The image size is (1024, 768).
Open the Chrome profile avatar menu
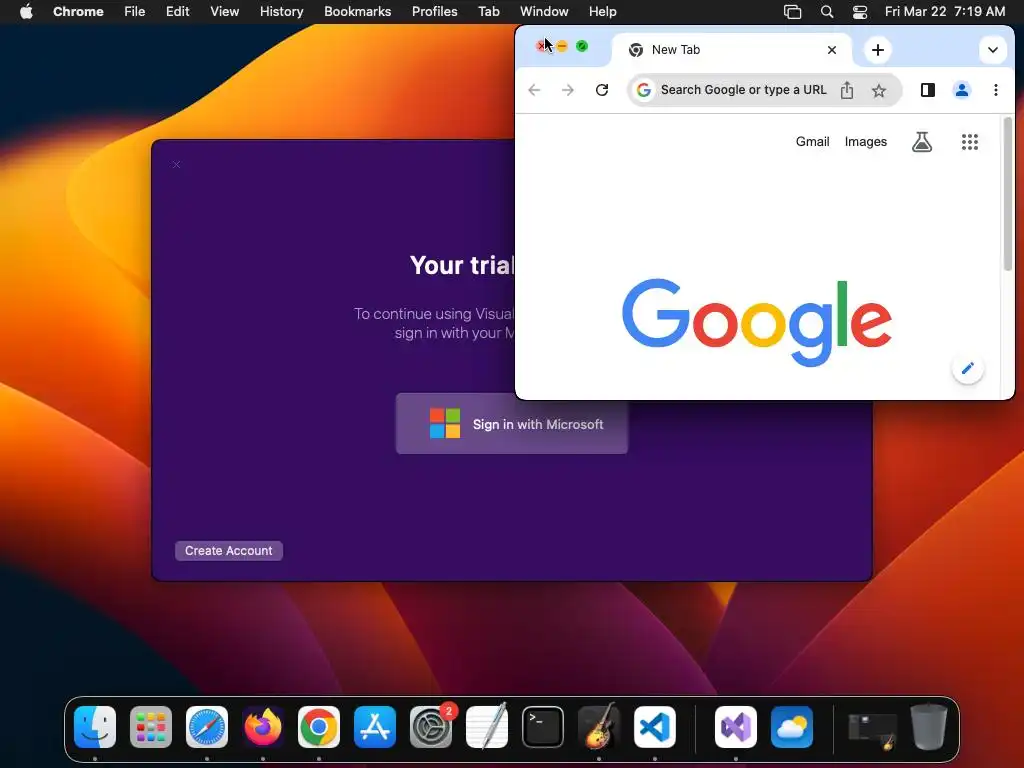962,90
